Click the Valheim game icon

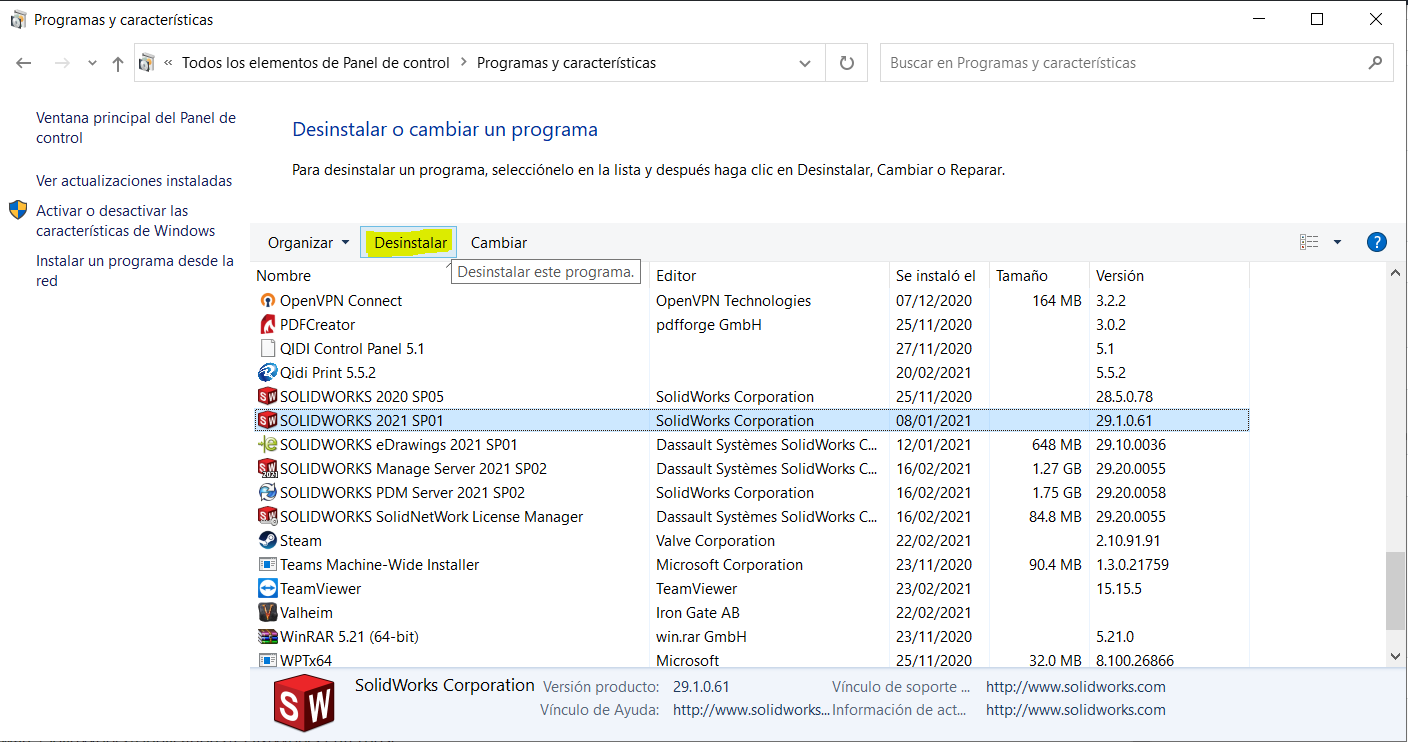pos(267,613)
